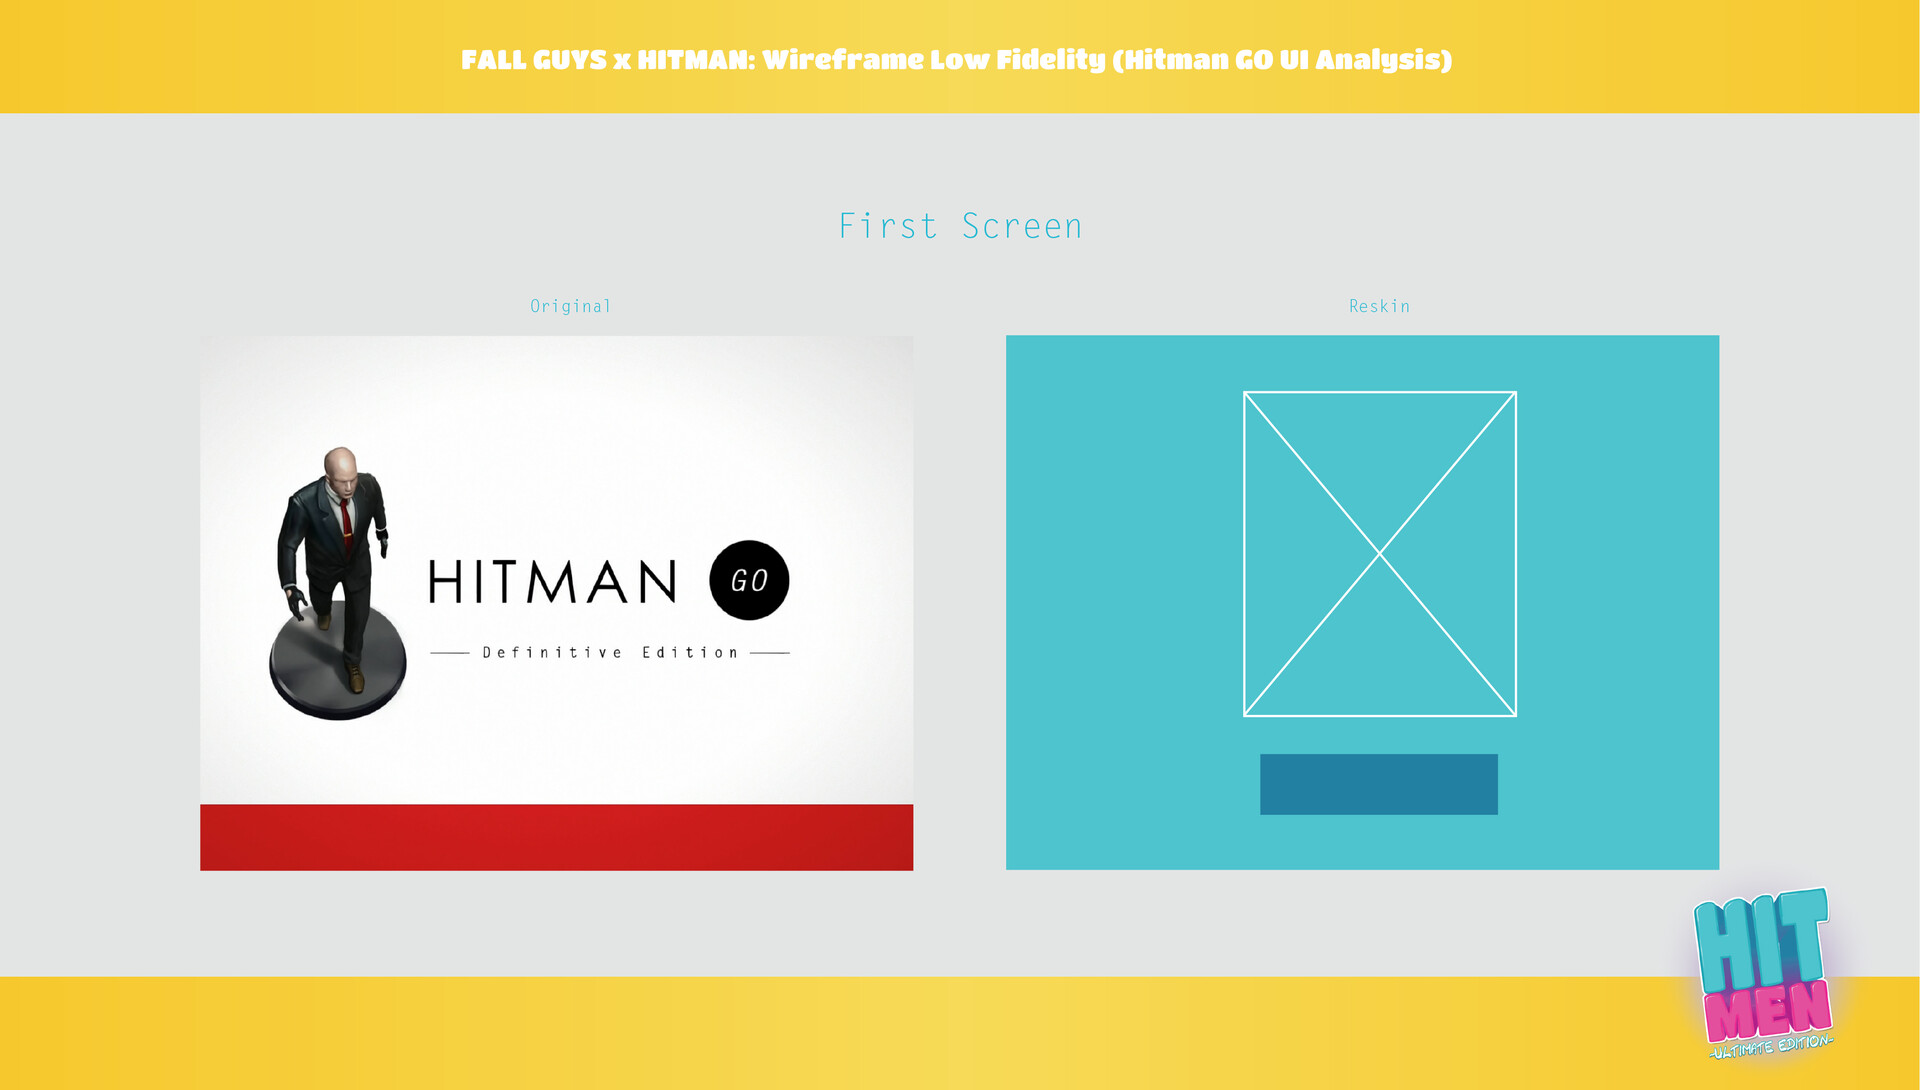This screenshot has height=1090, width=1920.
Task: Click the darker teal button on Reskin screen
Action: [1378, 782]
